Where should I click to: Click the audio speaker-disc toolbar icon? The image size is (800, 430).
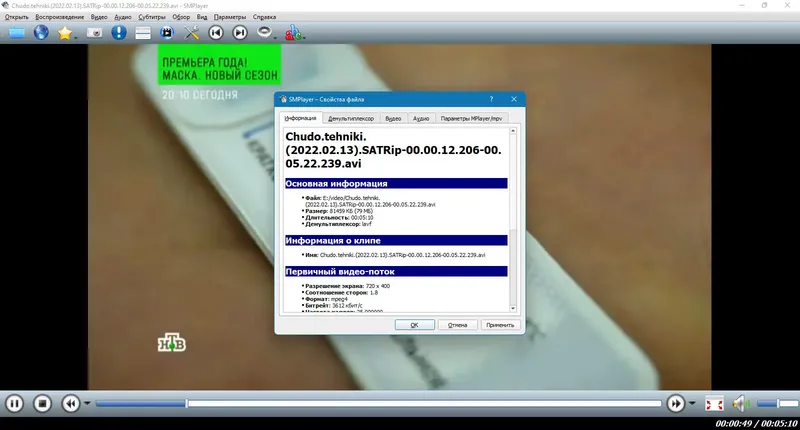pos(264,32)
